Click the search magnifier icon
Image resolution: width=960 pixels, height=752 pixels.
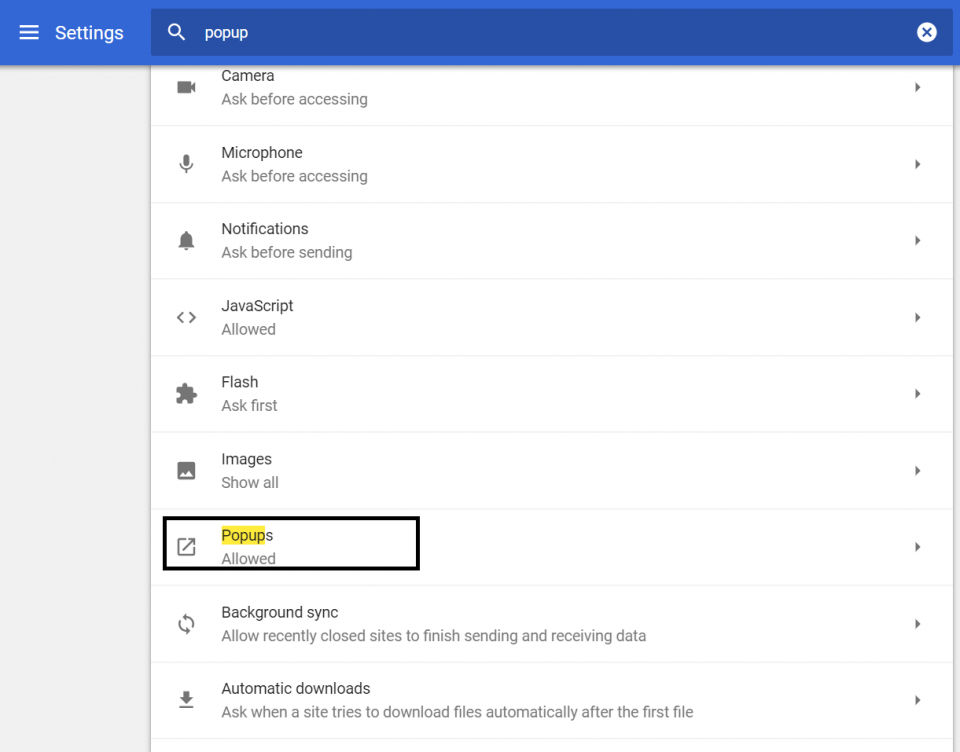[x=177, y=33]
